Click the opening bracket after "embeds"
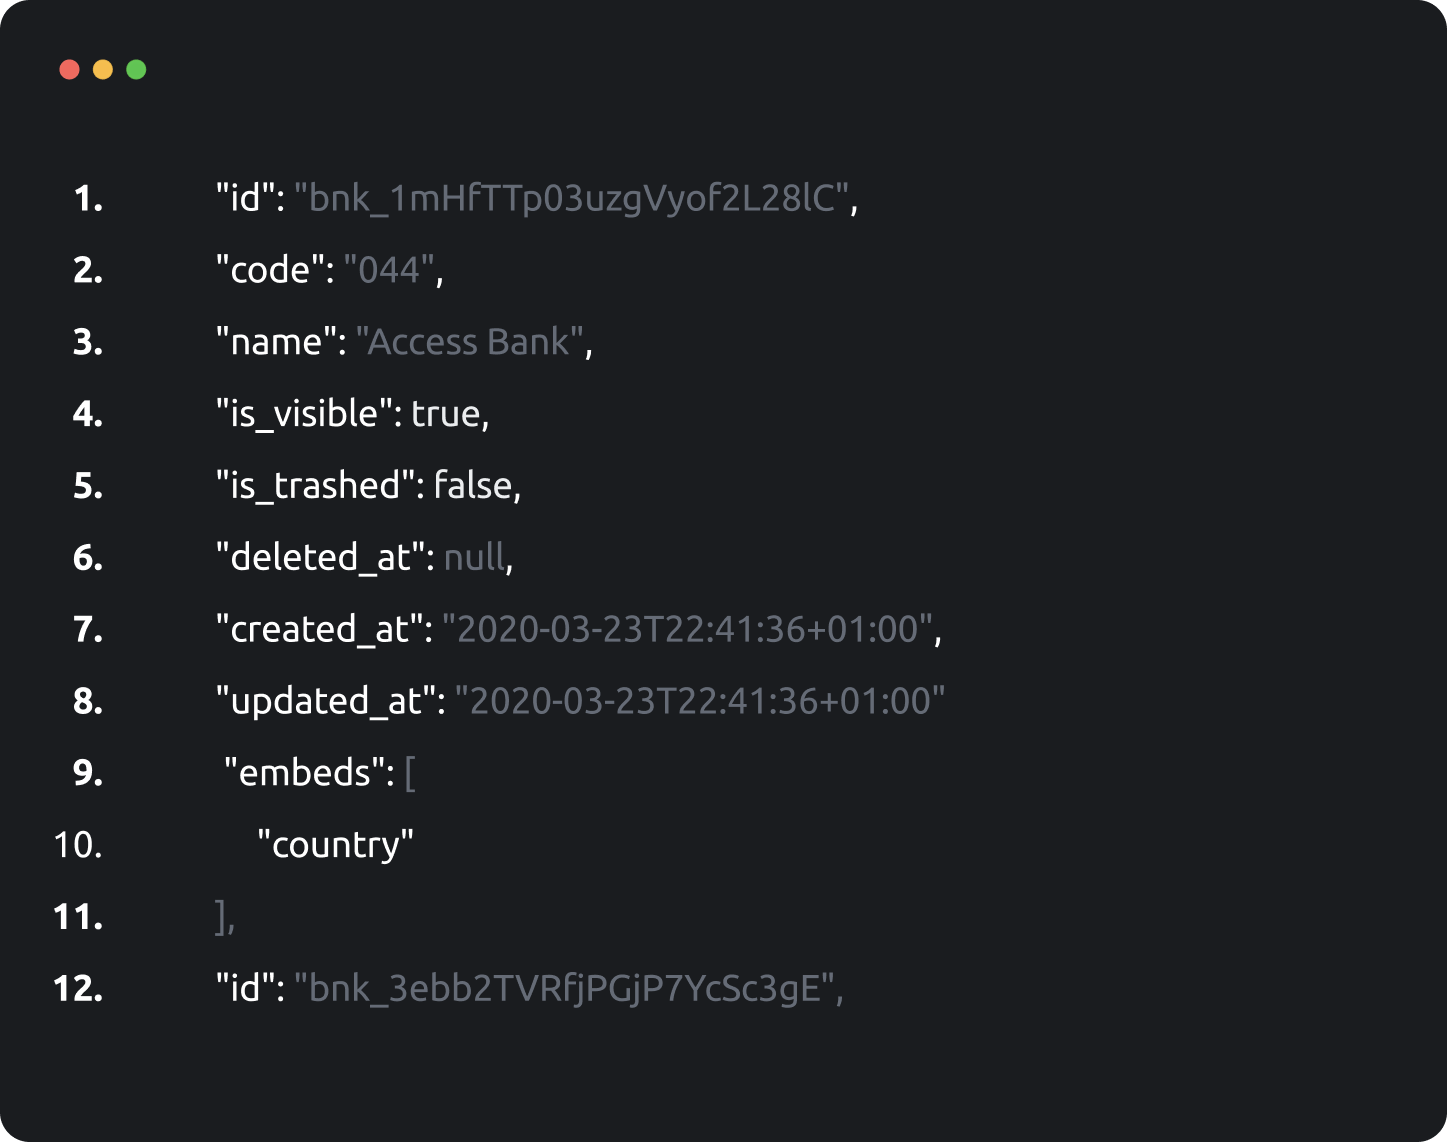 [410, 773]
